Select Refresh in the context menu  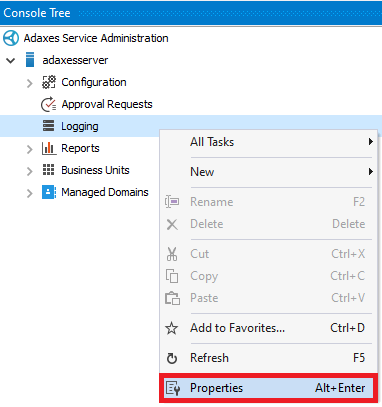(269, 358)
